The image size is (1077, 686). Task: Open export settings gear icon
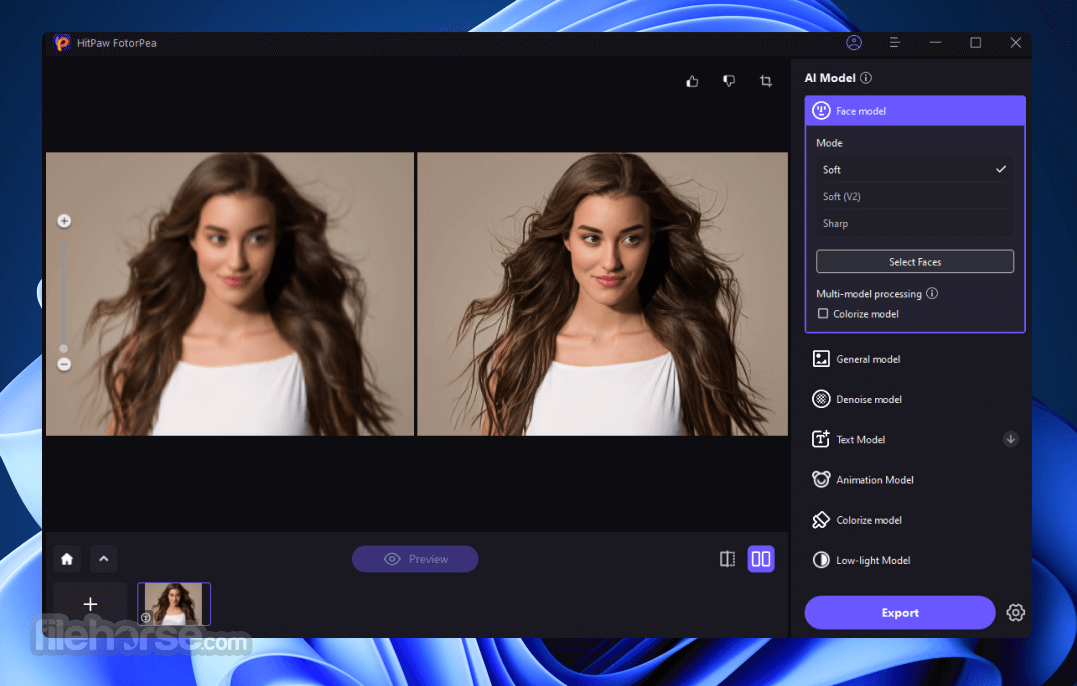[x=1015, y=613]
